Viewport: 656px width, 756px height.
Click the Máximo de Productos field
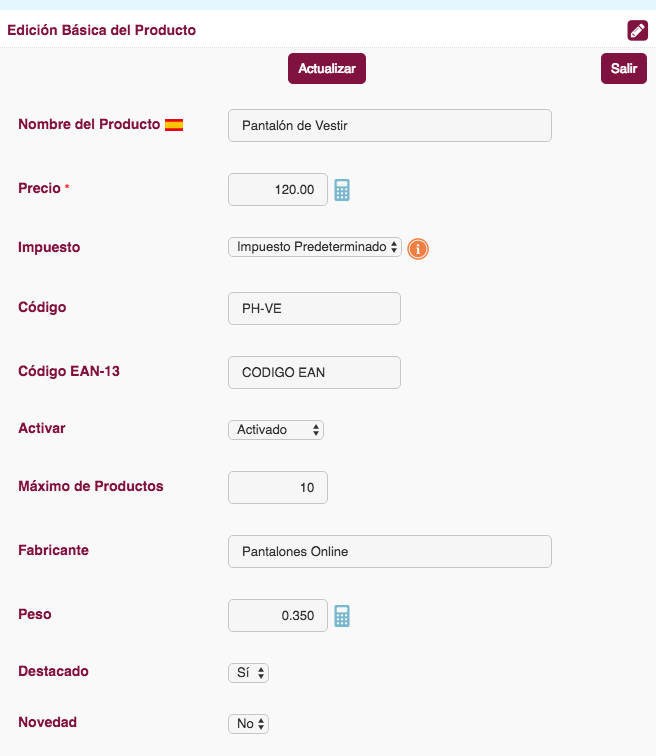coord(278,487)
